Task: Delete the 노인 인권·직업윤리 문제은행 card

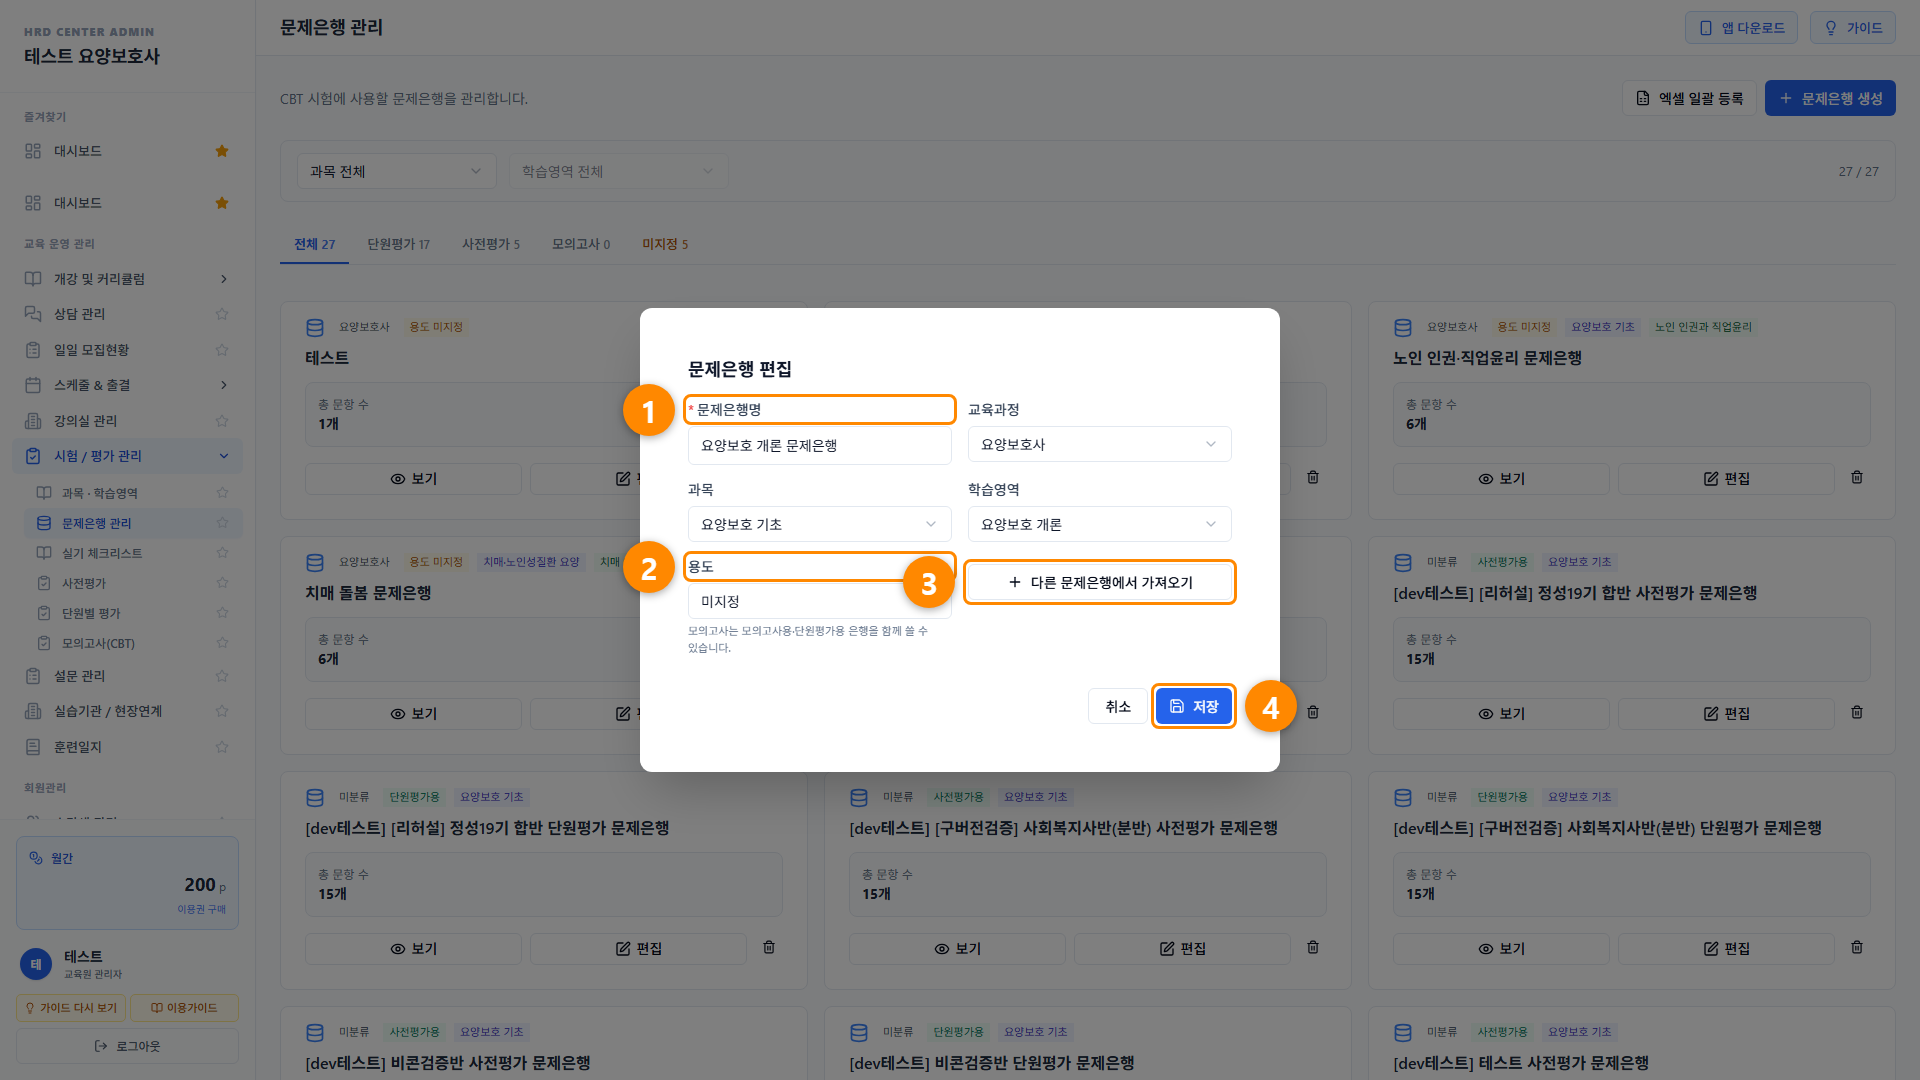Action: [x=1857, y=478]
